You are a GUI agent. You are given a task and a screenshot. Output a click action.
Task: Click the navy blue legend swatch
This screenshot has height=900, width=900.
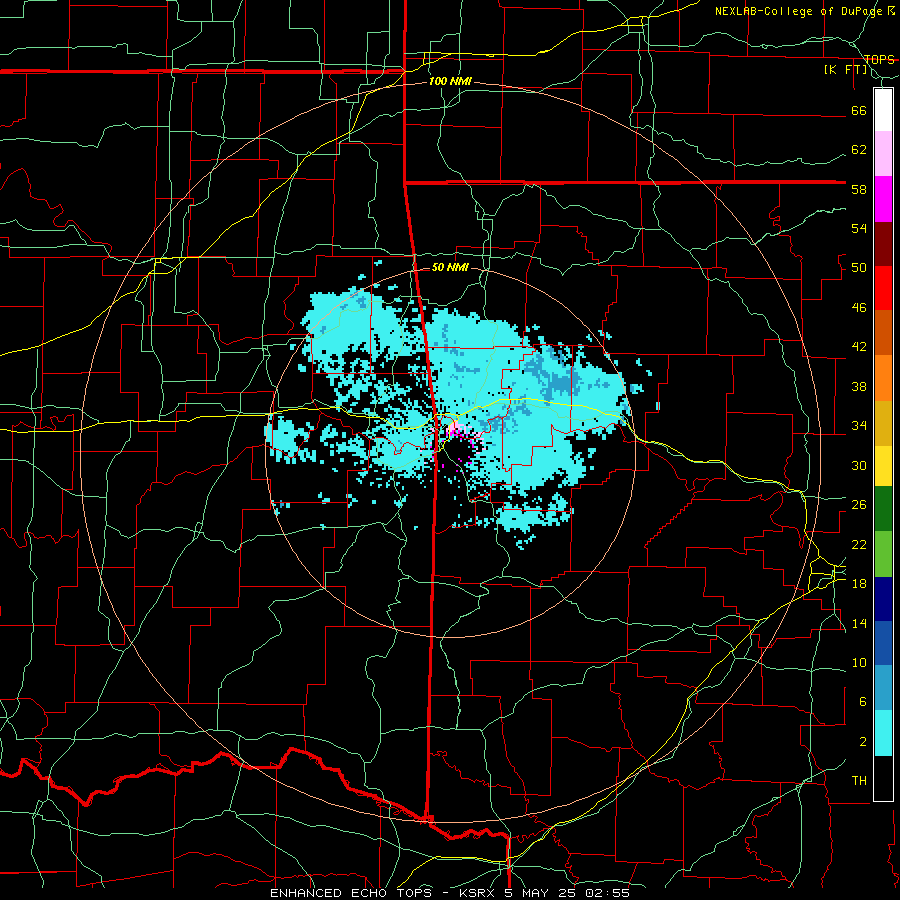point(883,599)
